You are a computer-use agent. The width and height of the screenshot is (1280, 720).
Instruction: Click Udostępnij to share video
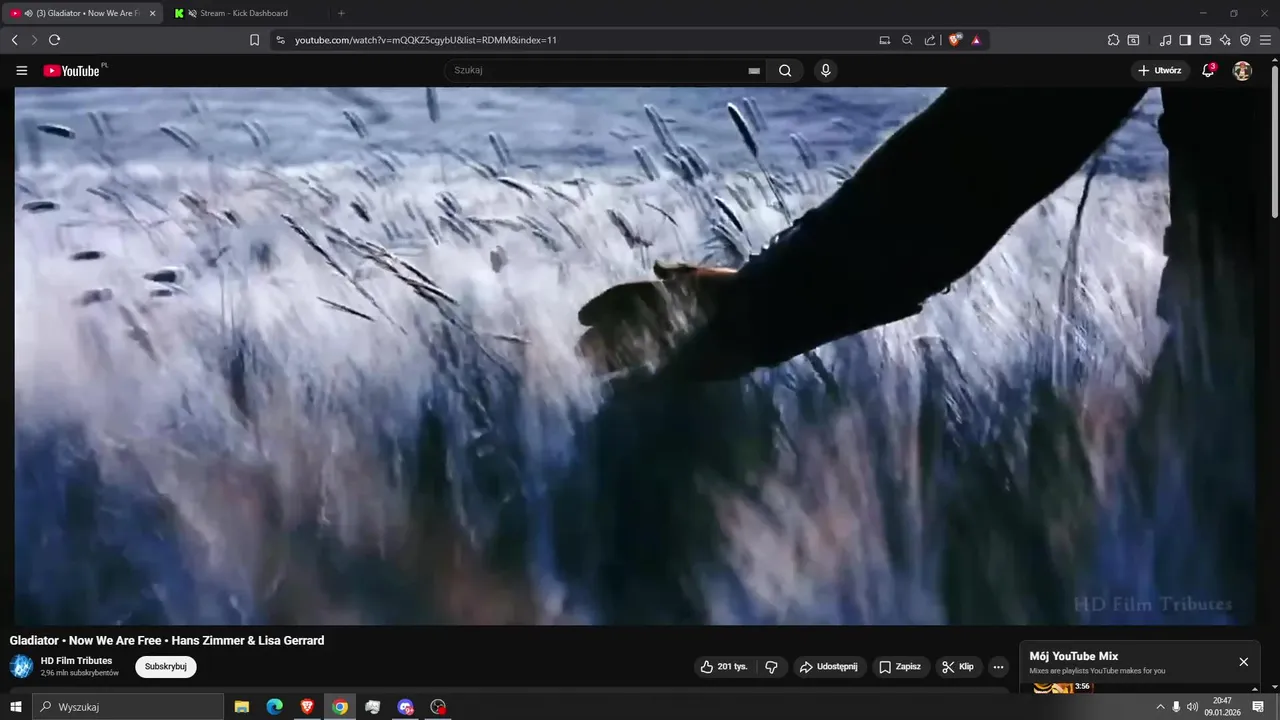tap(829, 667)
